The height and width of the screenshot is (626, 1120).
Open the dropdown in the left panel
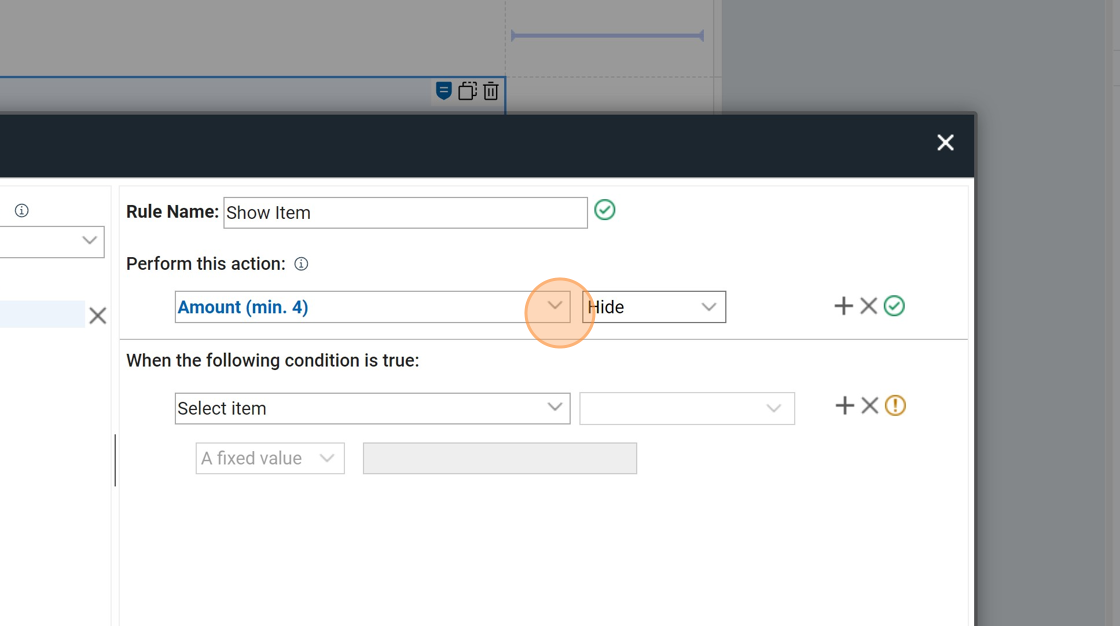(88, 241)
